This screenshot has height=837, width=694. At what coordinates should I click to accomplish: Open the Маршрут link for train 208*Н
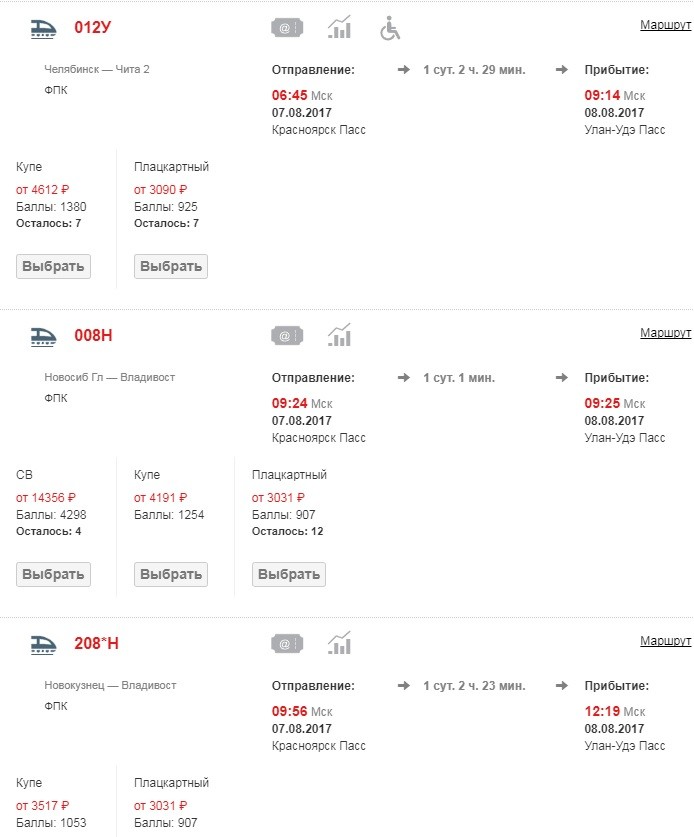pos(665,640)
